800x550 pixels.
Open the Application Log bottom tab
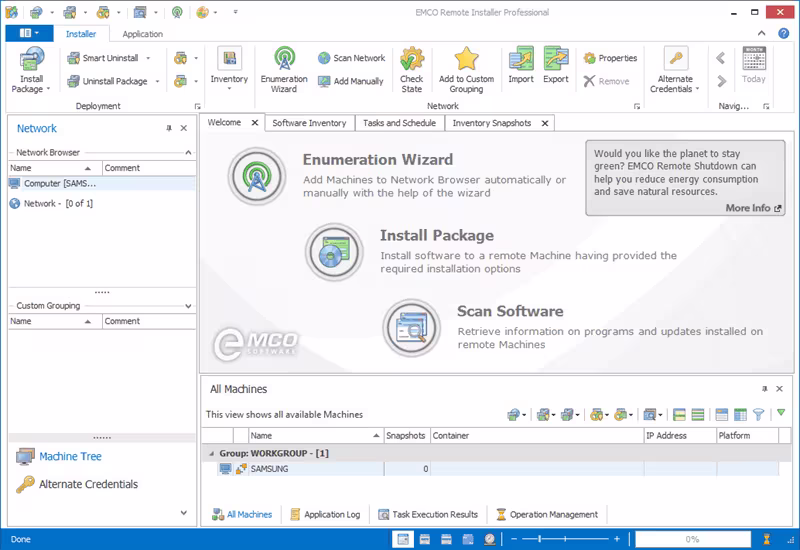click(326, 514)
